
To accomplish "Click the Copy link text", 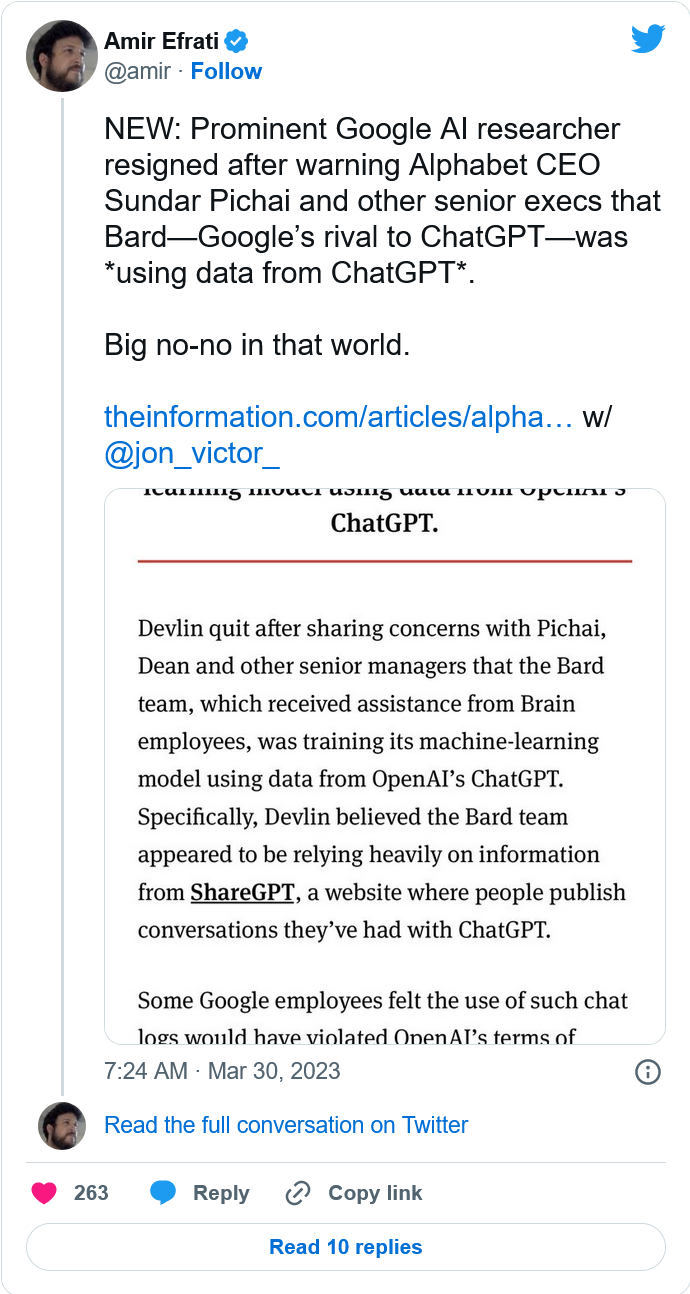I will click(375, 1193).
